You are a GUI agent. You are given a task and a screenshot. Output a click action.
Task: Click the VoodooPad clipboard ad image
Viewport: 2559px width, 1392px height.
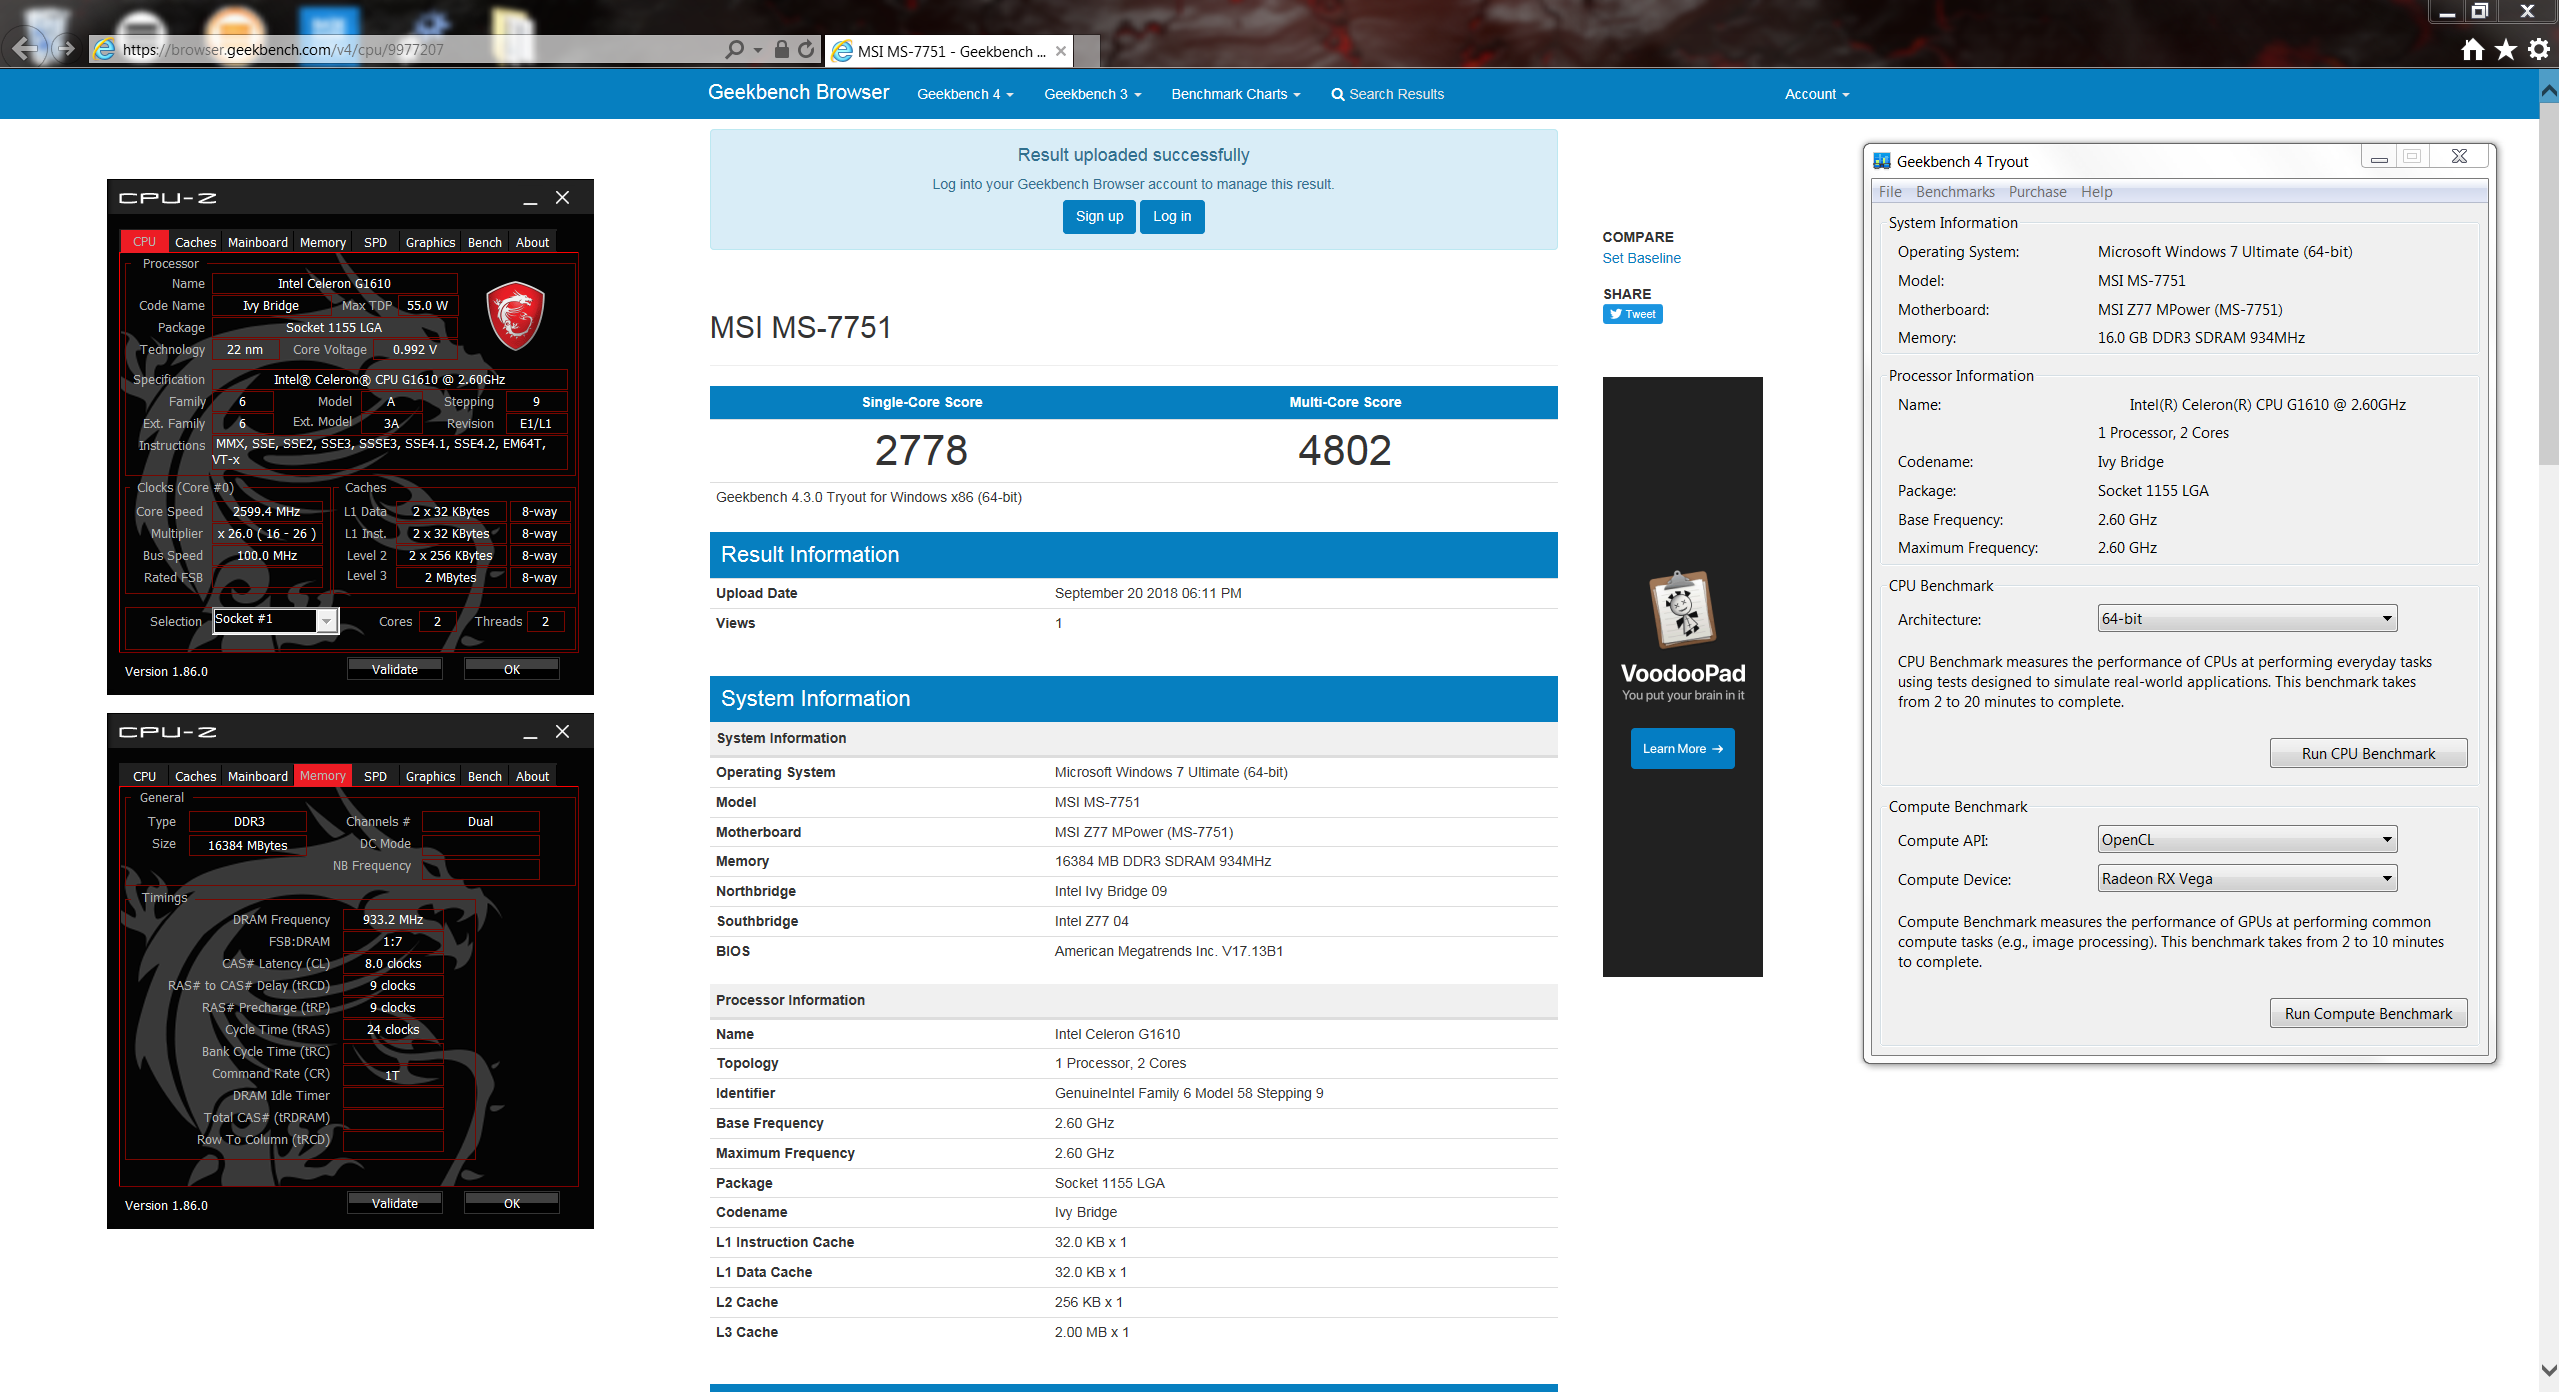click(x=1682, y=609)
